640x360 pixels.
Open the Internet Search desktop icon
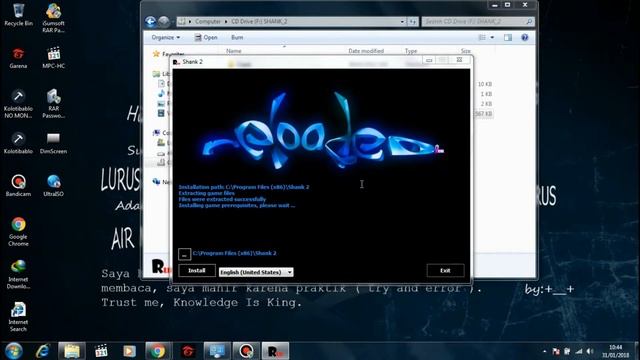[x=18, y=317]
